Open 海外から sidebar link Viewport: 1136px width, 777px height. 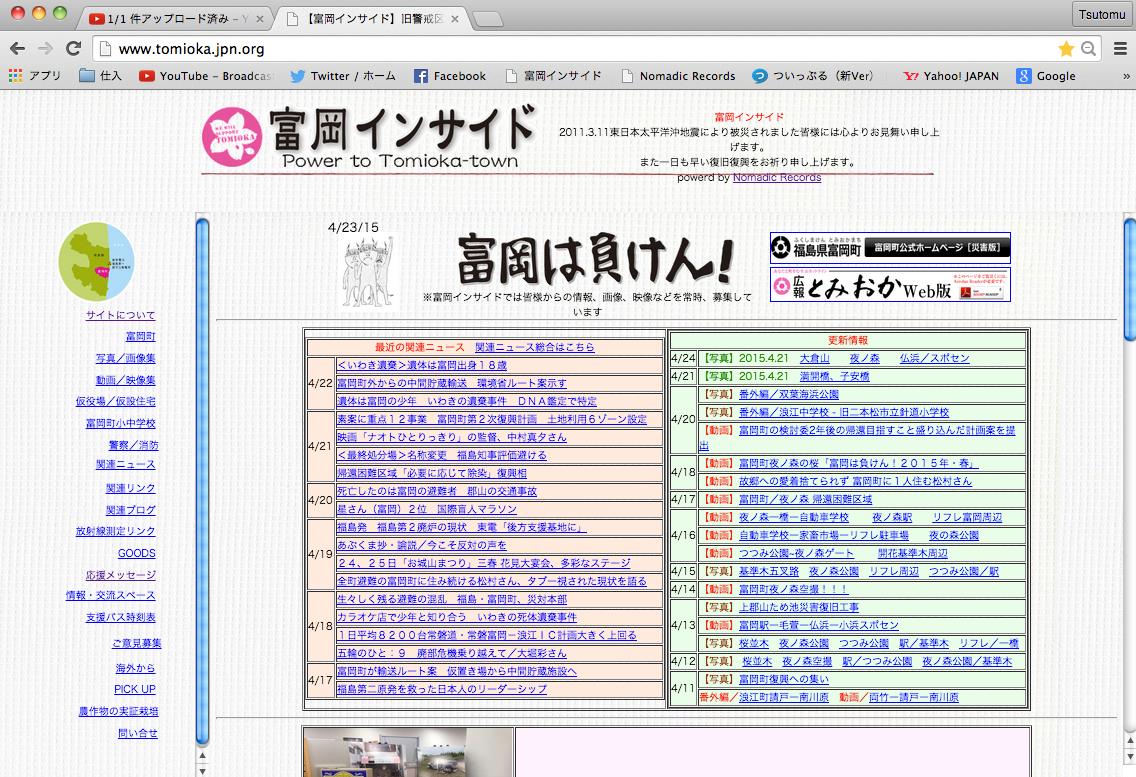tap(135, 668)
